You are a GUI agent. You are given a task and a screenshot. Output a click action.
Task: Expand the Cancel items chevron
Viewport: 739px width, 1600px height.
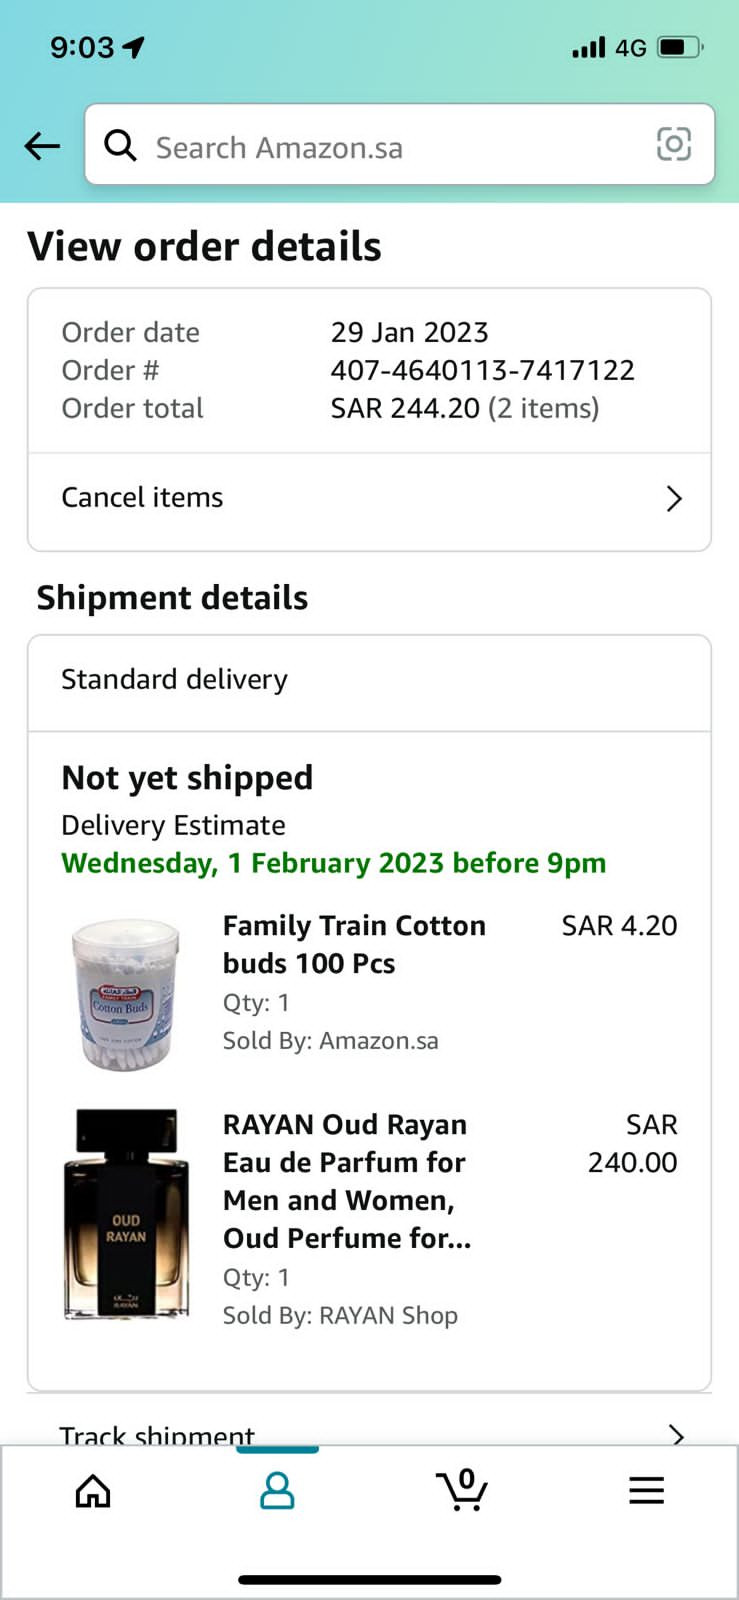674,498
